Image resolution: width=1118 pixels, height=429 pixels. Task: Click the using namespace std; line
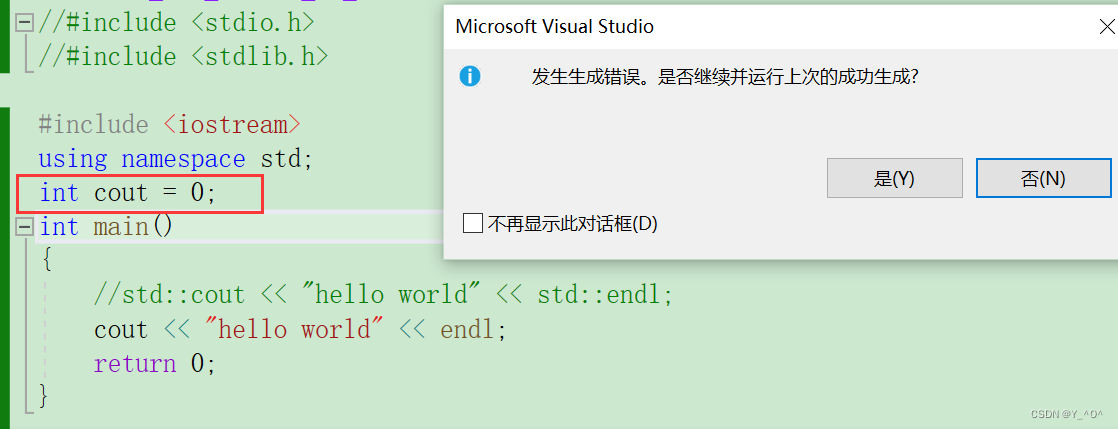175,159
